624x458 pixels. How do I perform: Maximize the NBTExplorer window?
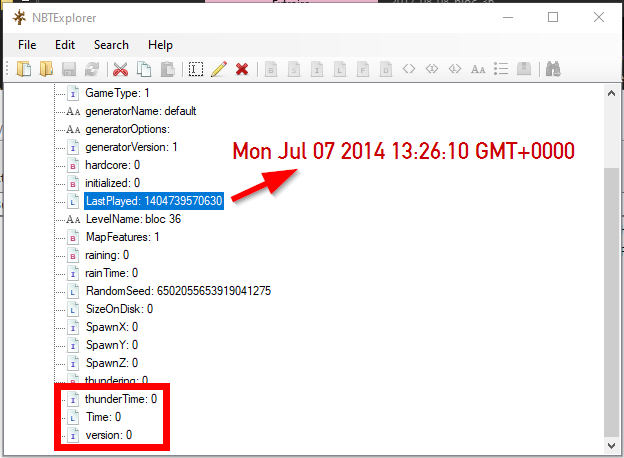pyautogui.click(x=553, y=18)
